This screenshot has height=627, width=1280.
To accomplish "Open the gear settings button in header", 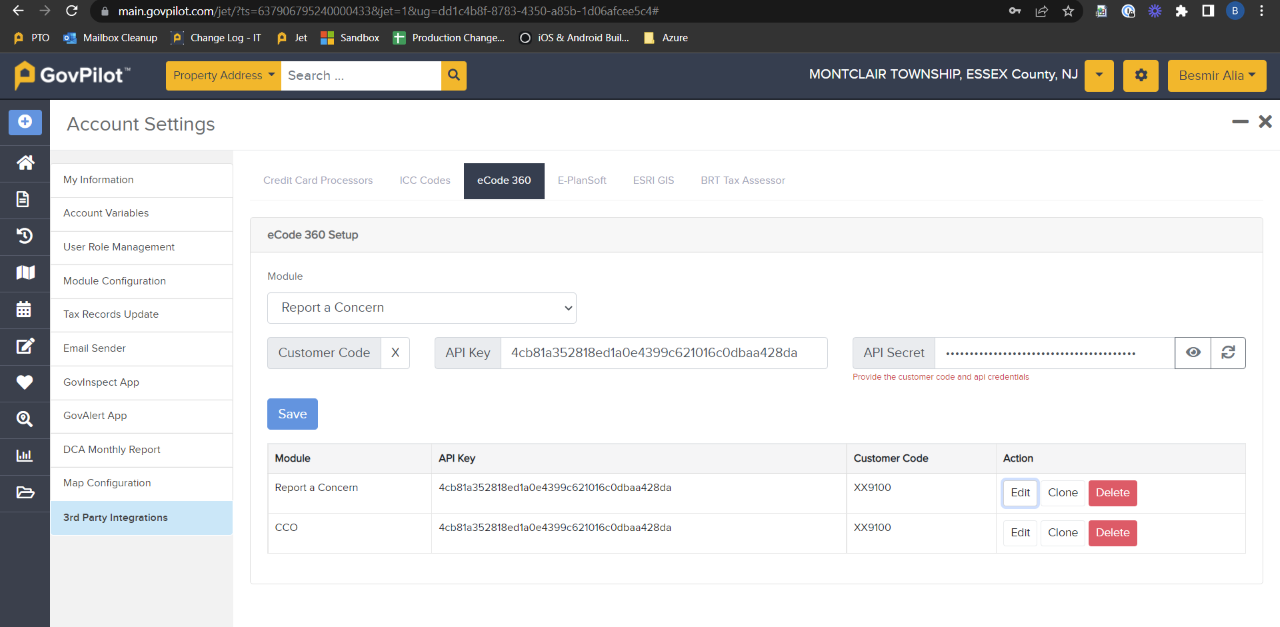I will pyautogui.click(x=1141, y=76).
